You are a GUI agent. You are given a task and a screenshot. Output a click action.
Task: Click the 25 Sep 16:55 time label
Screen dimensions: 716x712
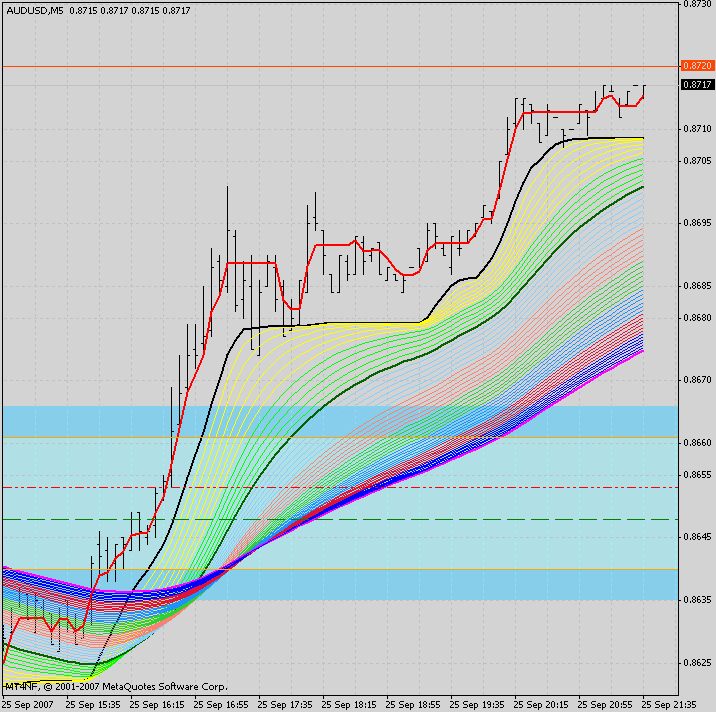(x=221, y=705)
